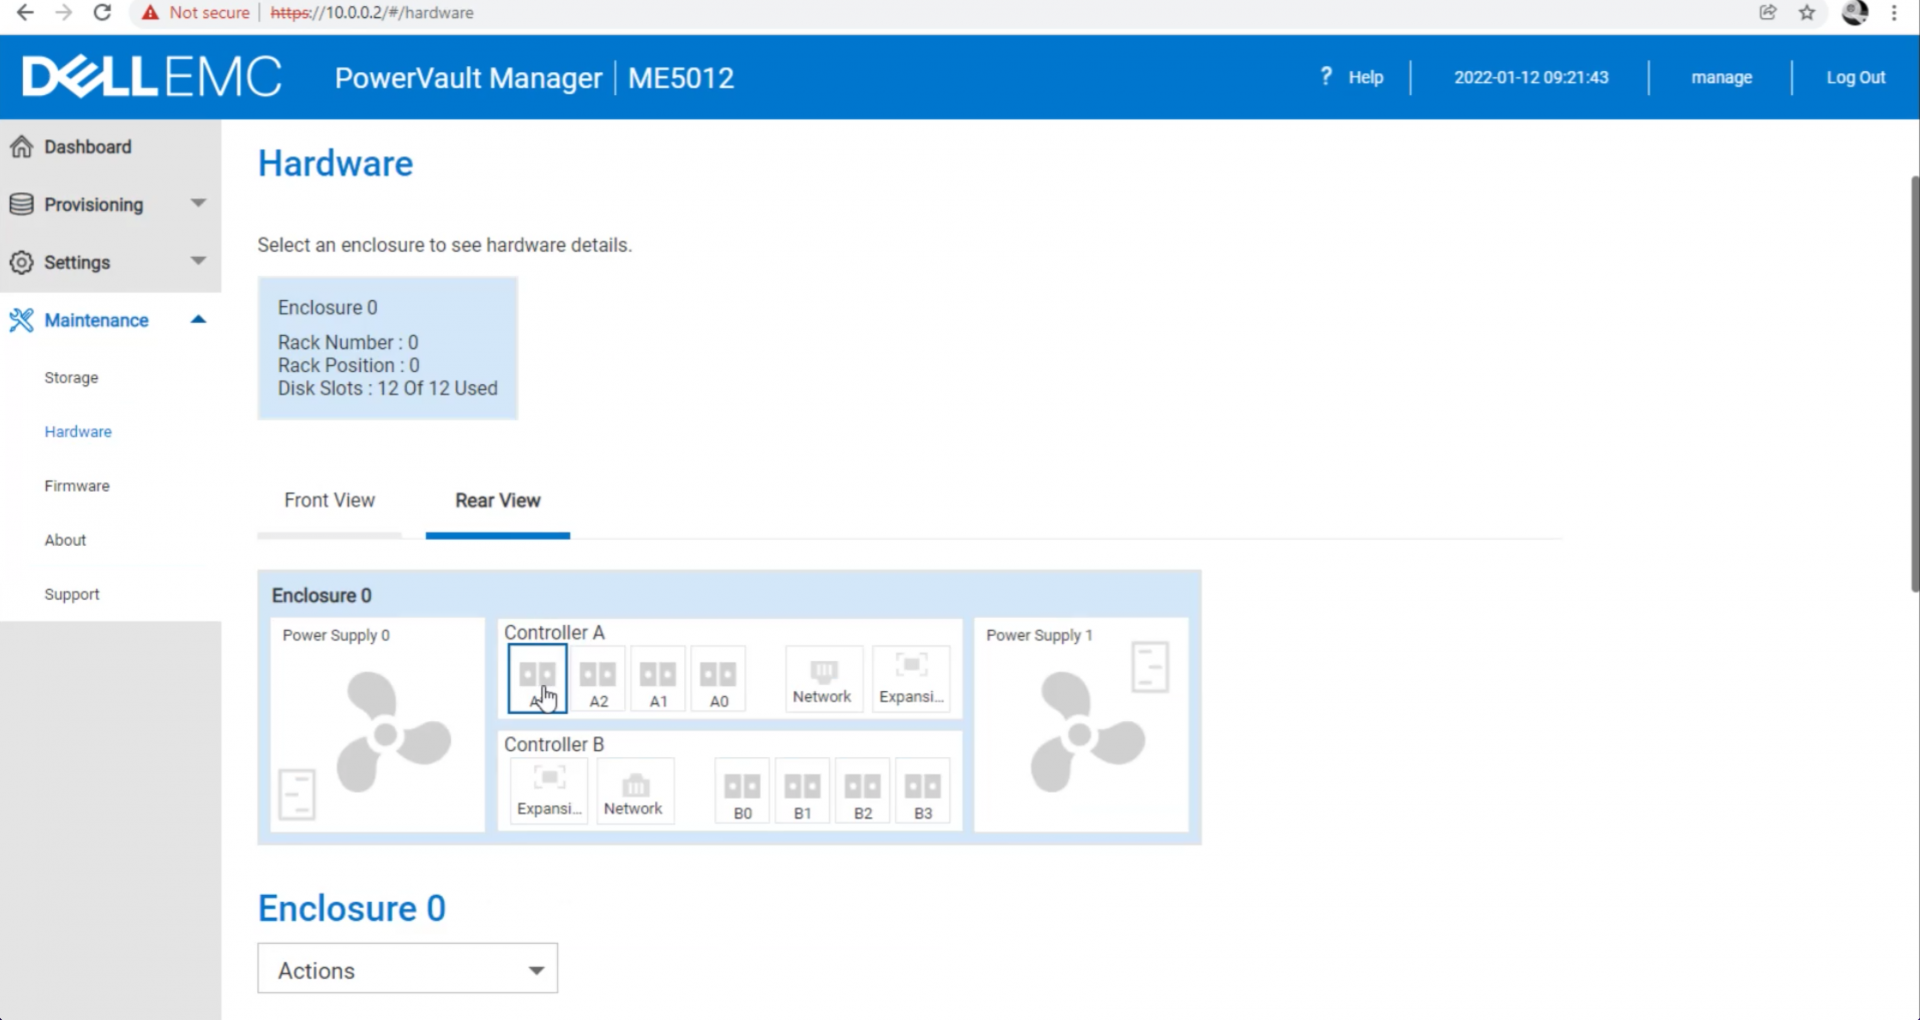Collapse the Maintenance sidebar section
1920x1020 pixels.
click(198, 320)
